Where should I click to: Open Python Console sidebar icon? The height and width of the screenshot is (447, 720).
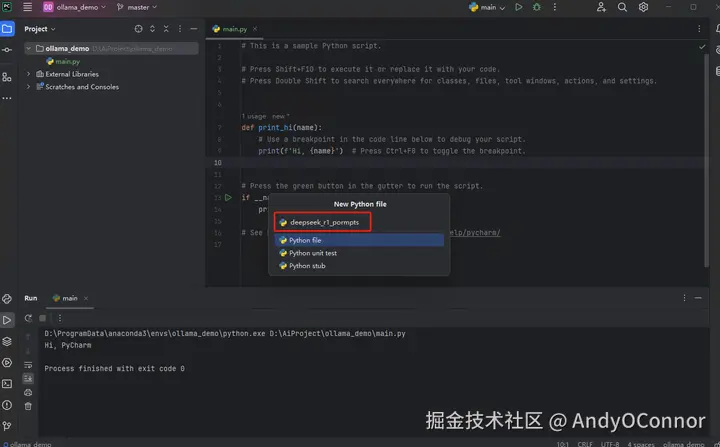[7, 299]
